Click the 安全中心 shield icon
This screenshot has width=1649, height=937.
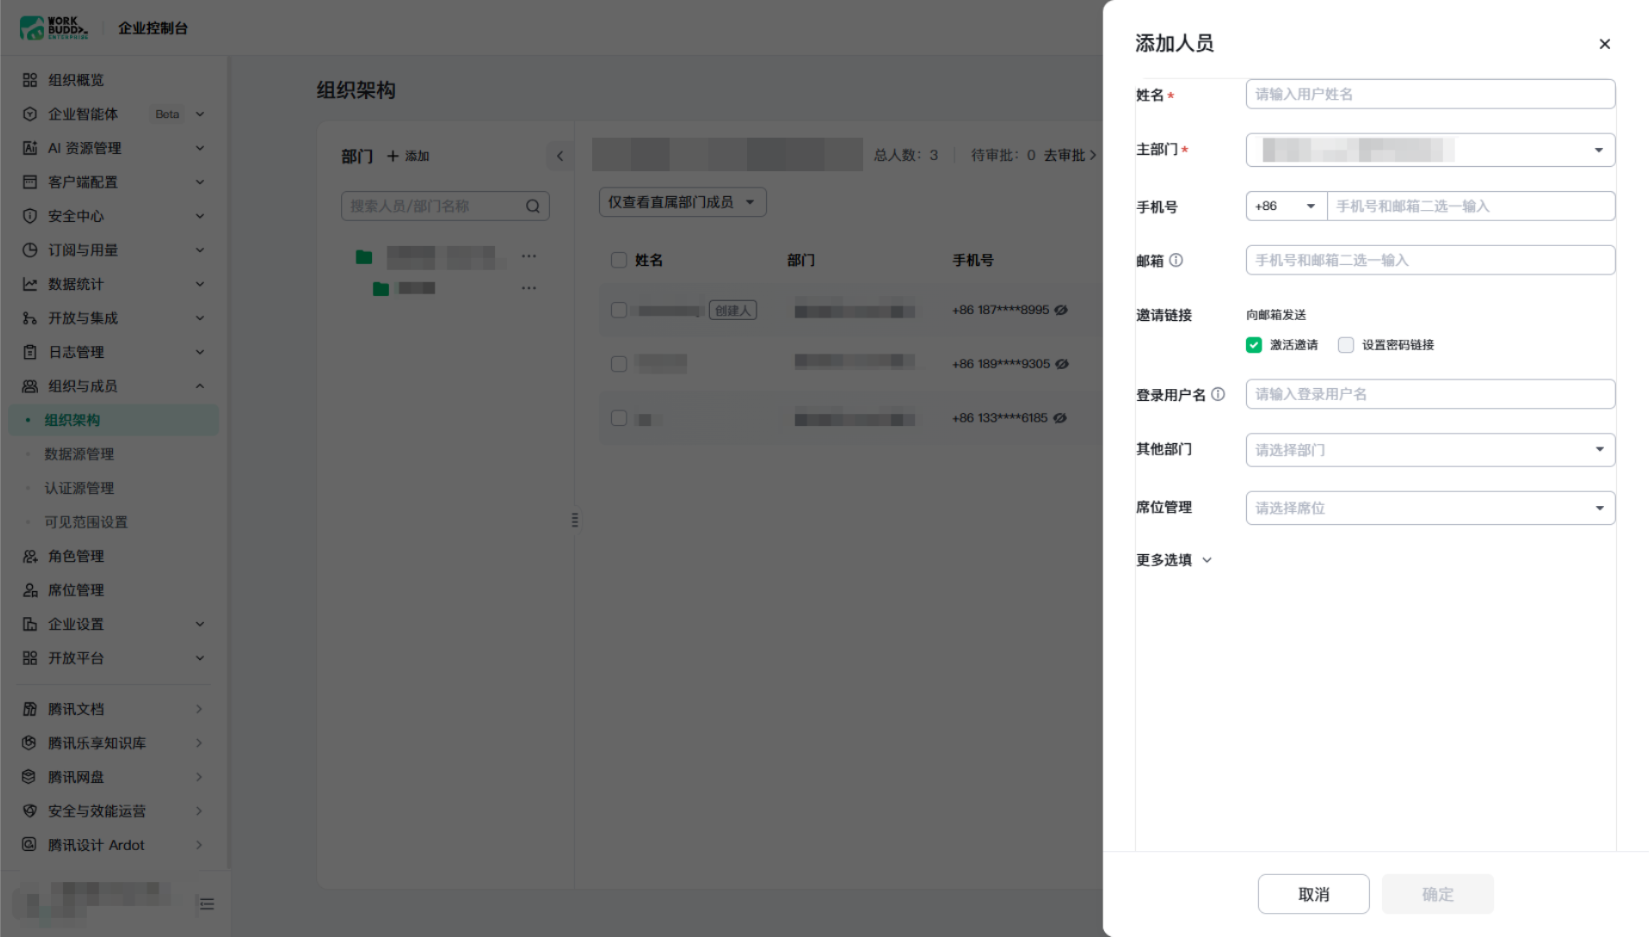(x=30, y=216)
